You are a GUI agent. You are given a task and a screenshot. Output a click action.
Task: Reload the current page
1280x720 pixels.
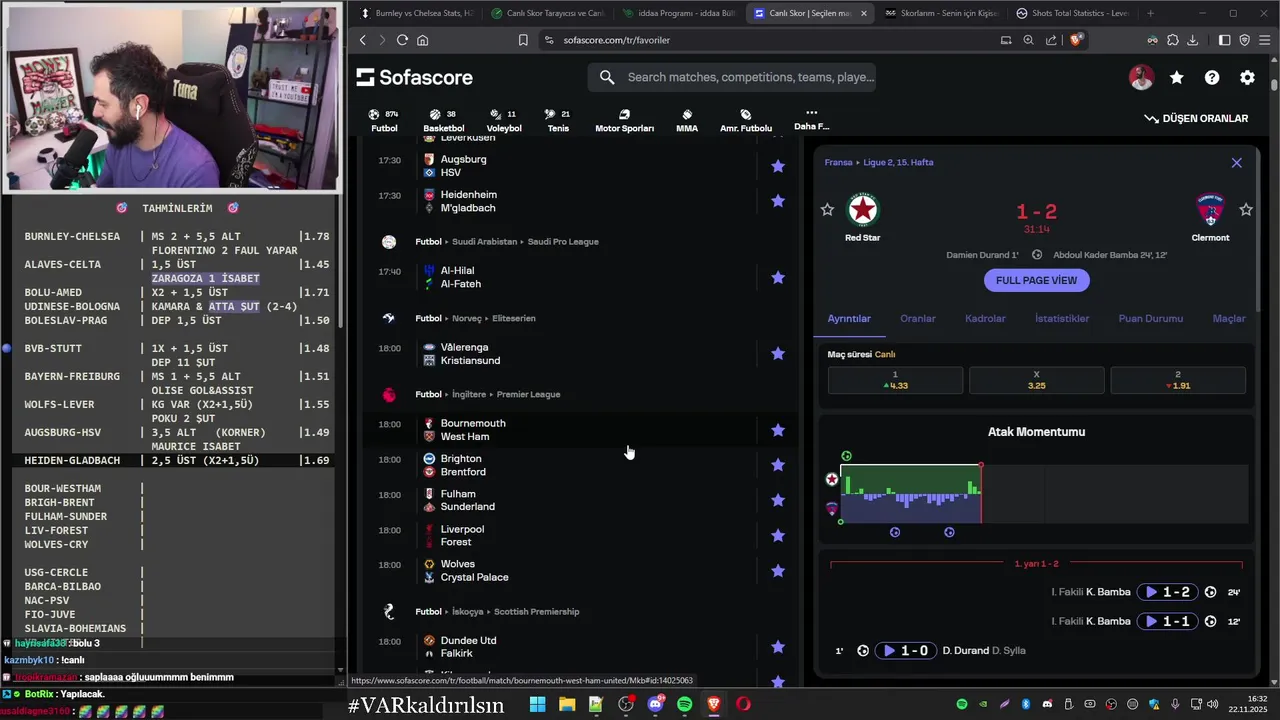point(402,40)
